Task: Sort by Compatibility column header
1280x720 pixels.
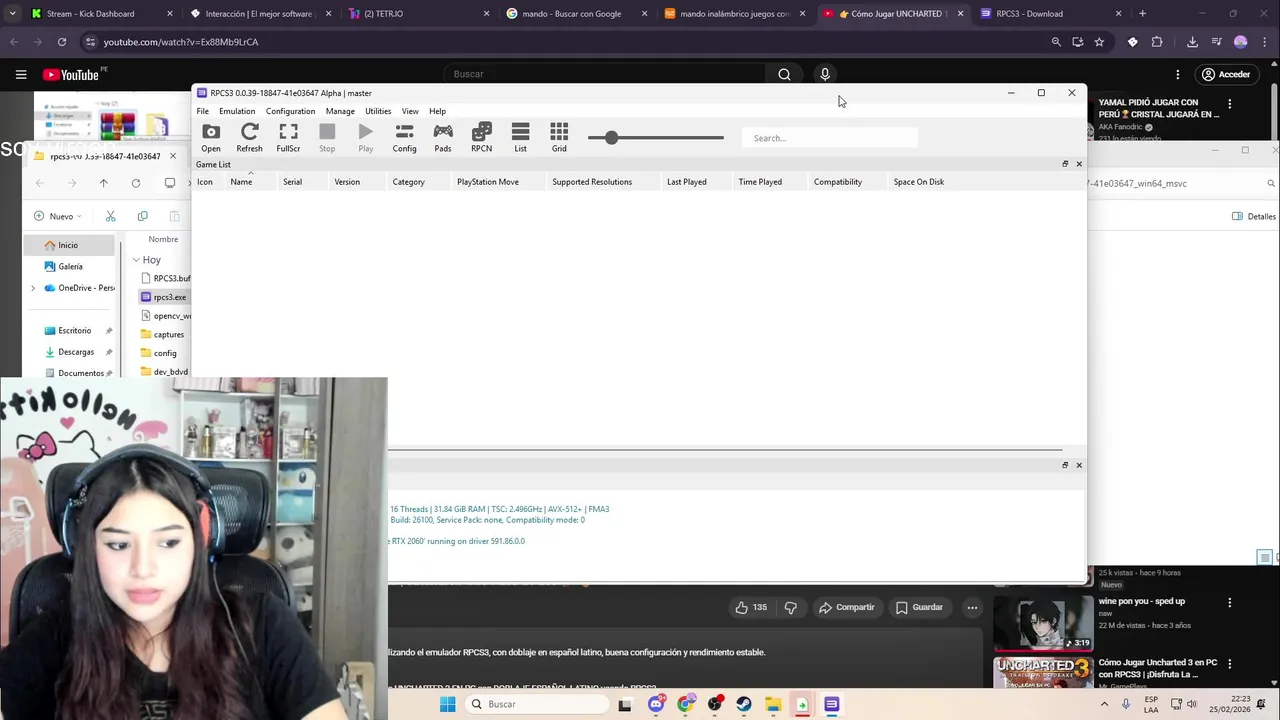Action: click(838, 182)
